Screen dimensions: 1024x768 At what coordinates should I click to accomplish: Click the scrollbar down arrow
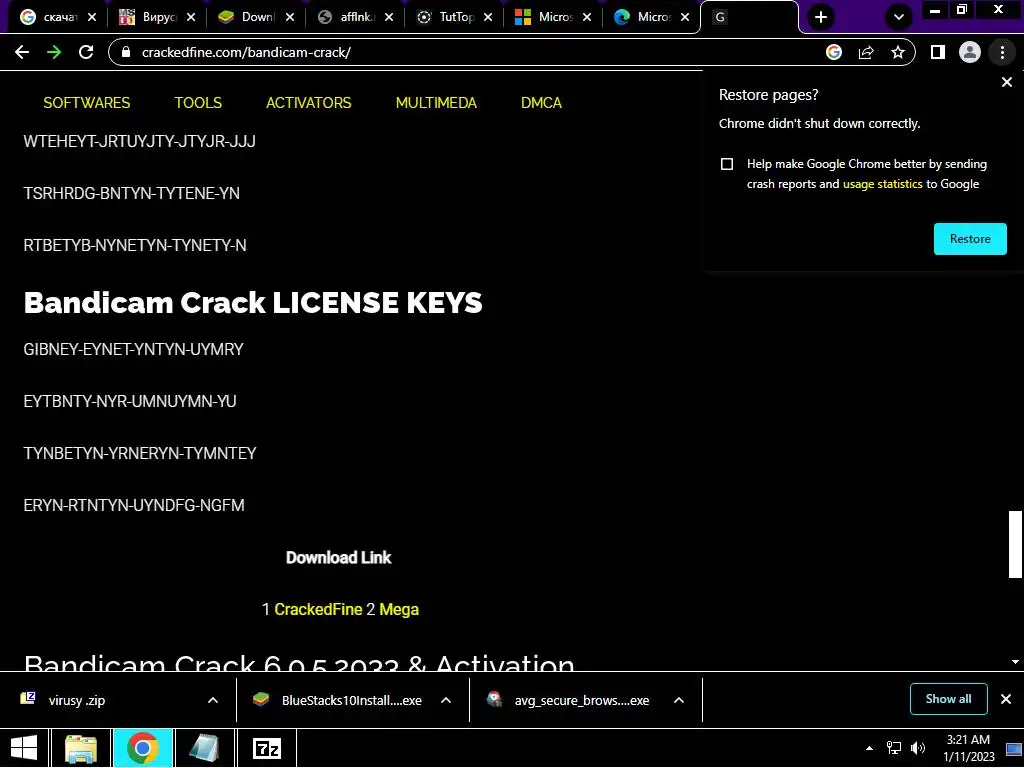tap(1015, 662)
